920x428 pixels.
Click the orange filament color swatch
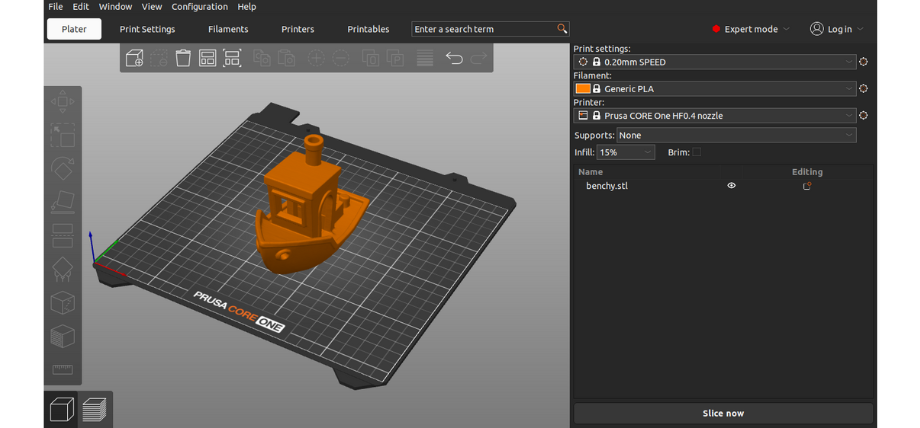pyautogui.click(x=583, y=89)
